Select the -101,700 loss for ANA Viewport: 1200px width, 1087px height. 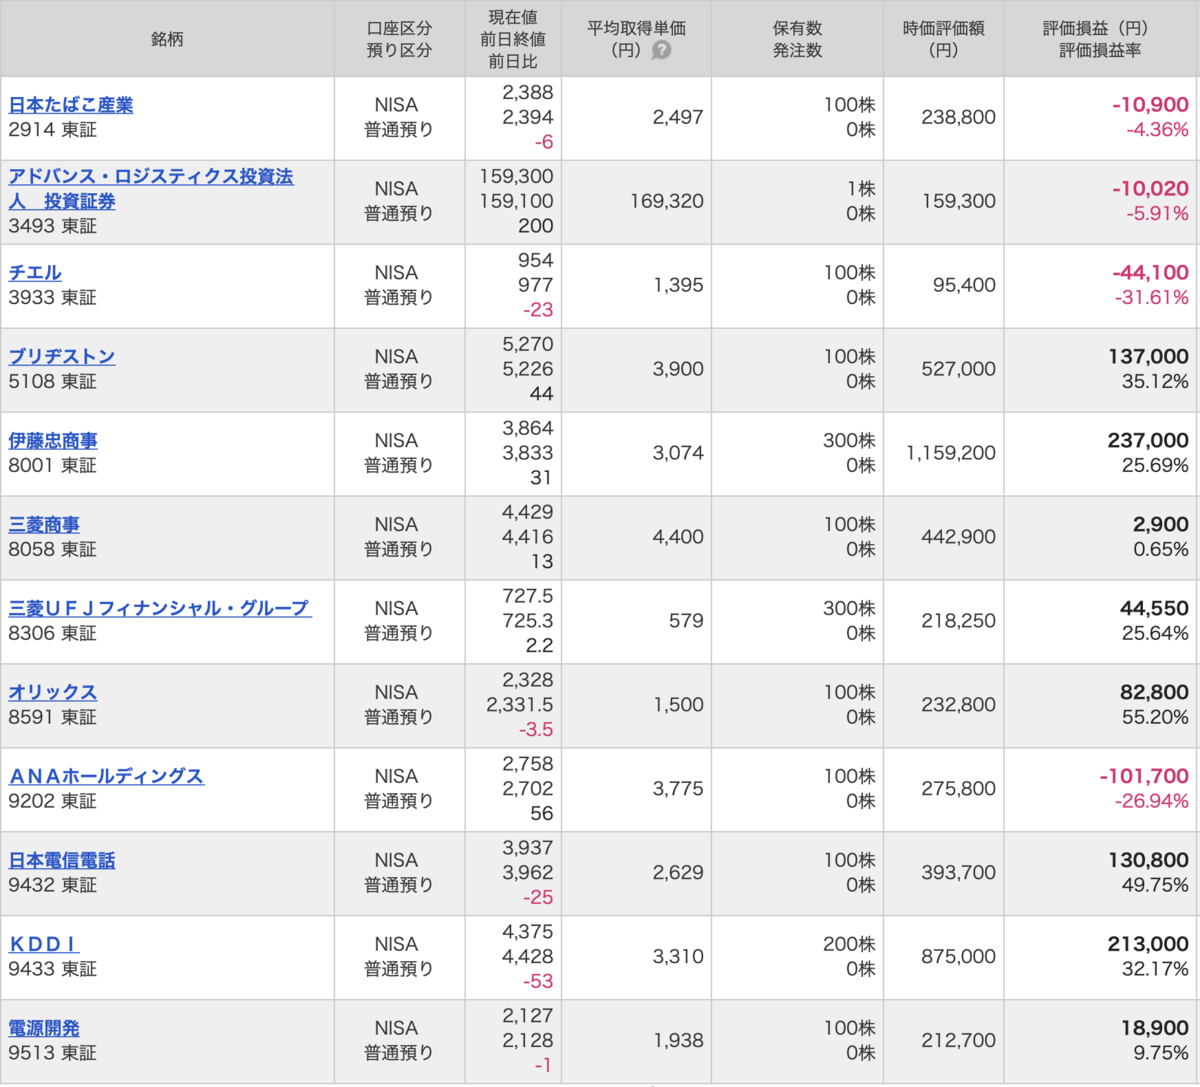coord(1144,777)
